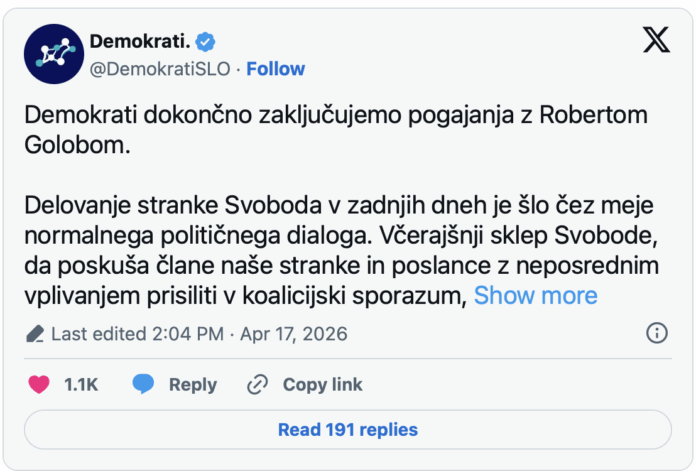Open the X logo in the corner
Viewport: 696px width, 471px height.
(x=656, y=40)
